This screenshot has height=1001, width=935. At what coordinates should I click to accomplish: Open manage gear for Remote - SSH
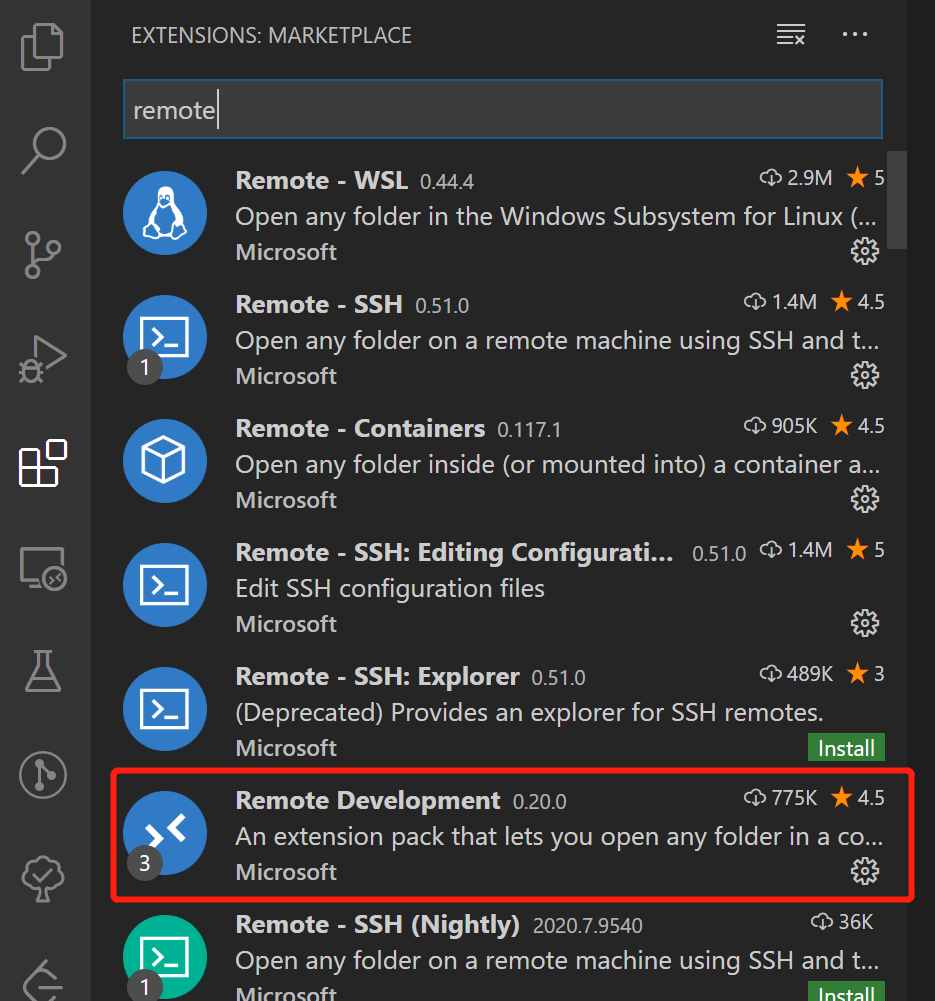point(865,375)
